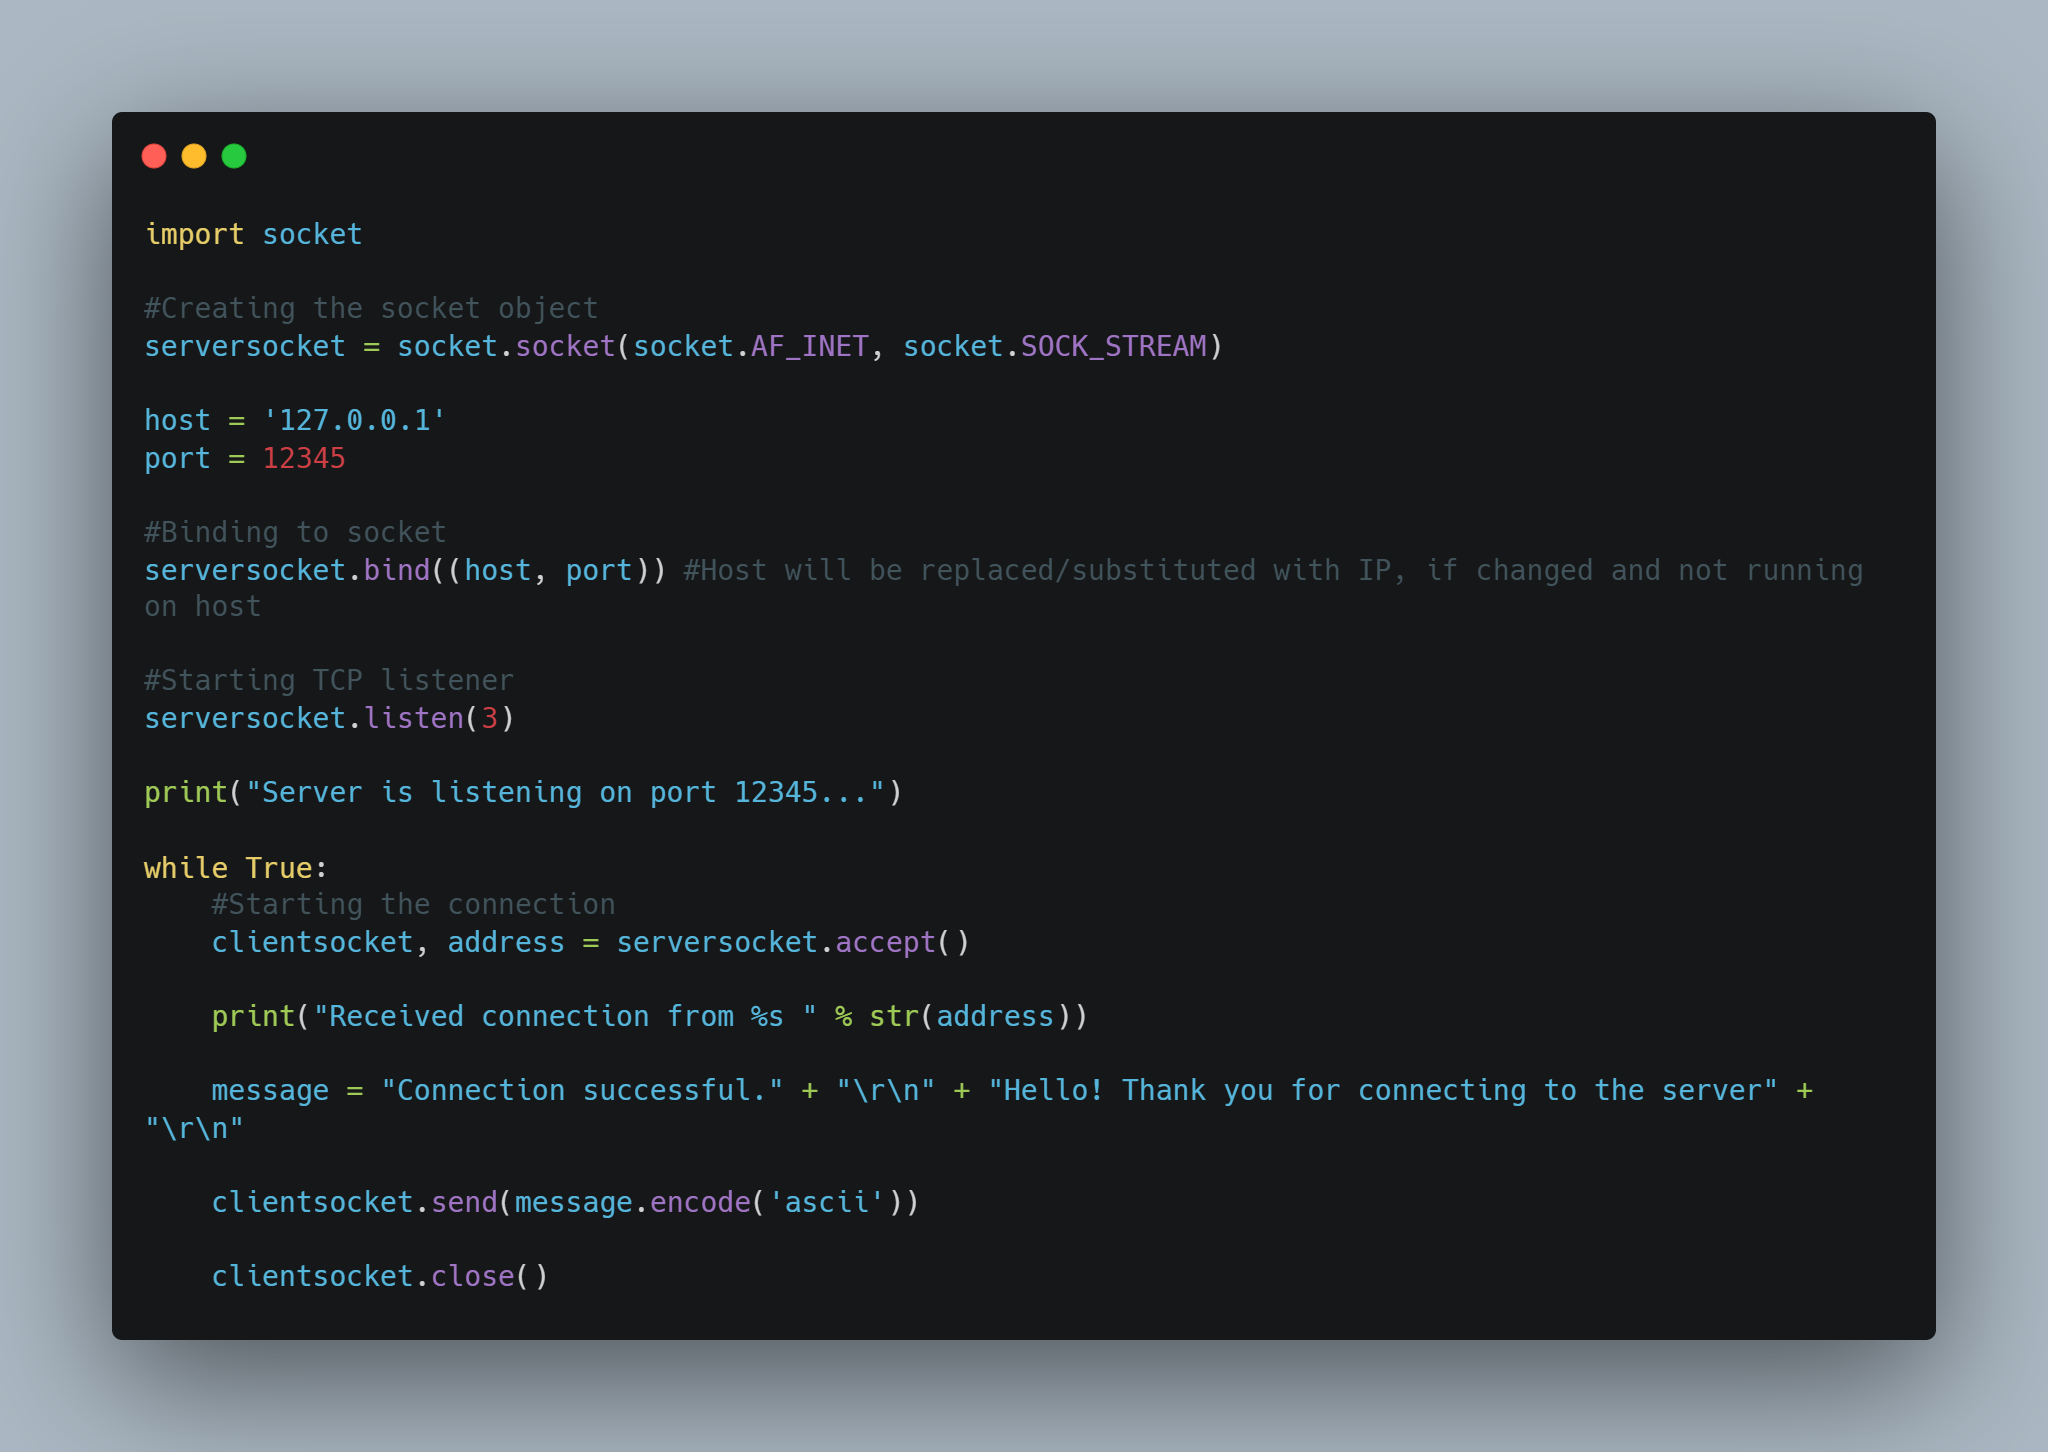
Task: Click the 'accept' method call
Action: tap(885, 942)
